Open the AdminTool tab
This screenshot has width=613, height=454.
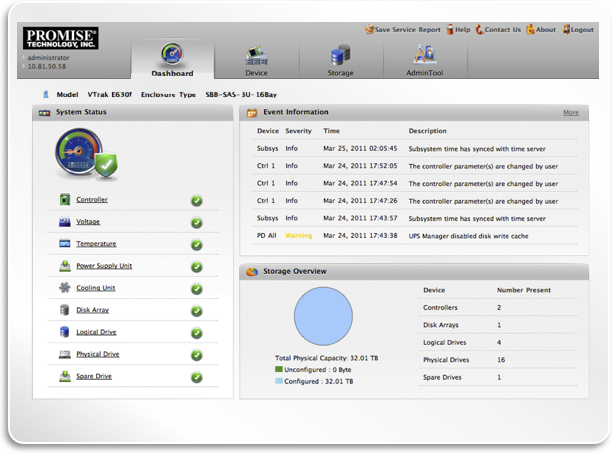[425, 59]
